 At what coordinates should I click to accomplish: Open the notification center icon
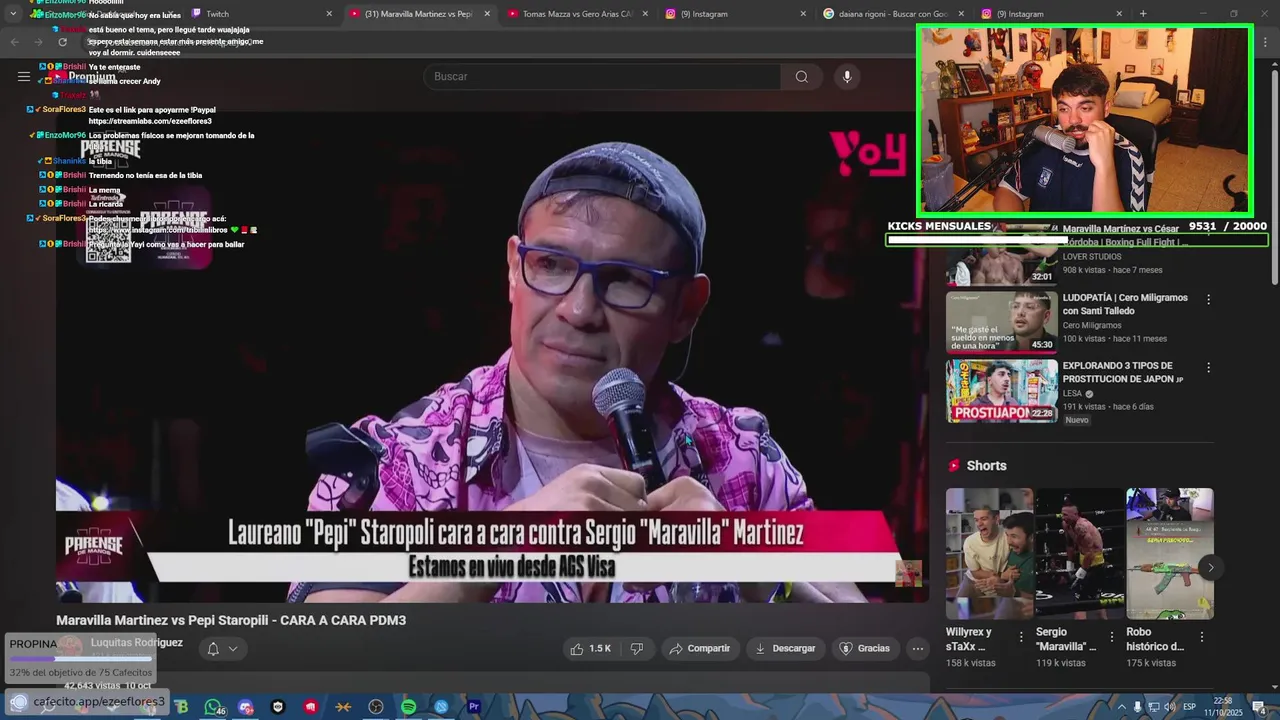point(1261,708)
